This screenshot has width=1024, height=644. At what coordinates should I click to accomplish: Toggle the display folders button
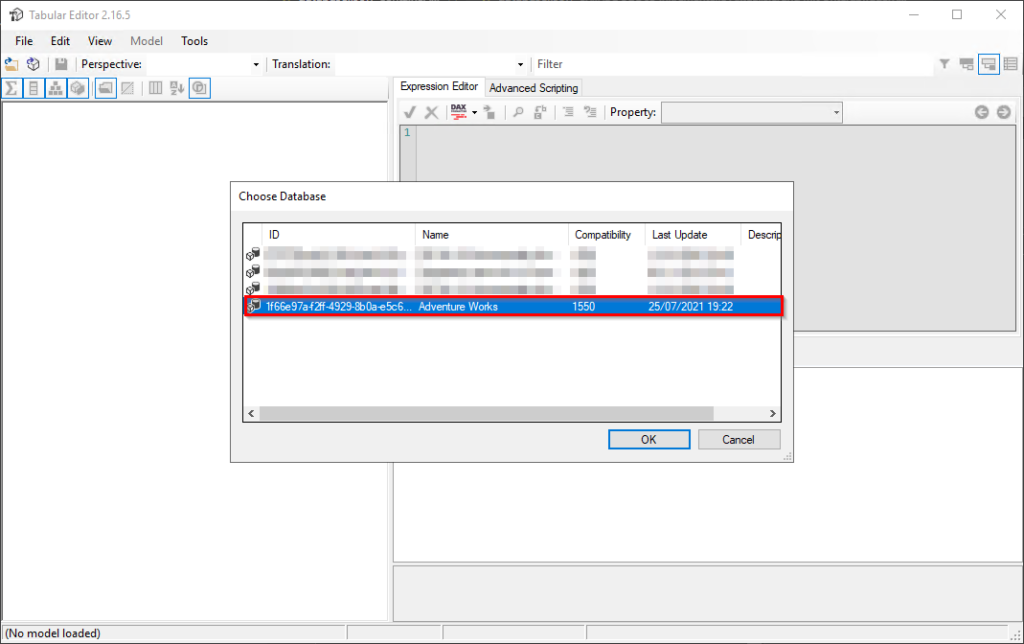tap(106, 88)
